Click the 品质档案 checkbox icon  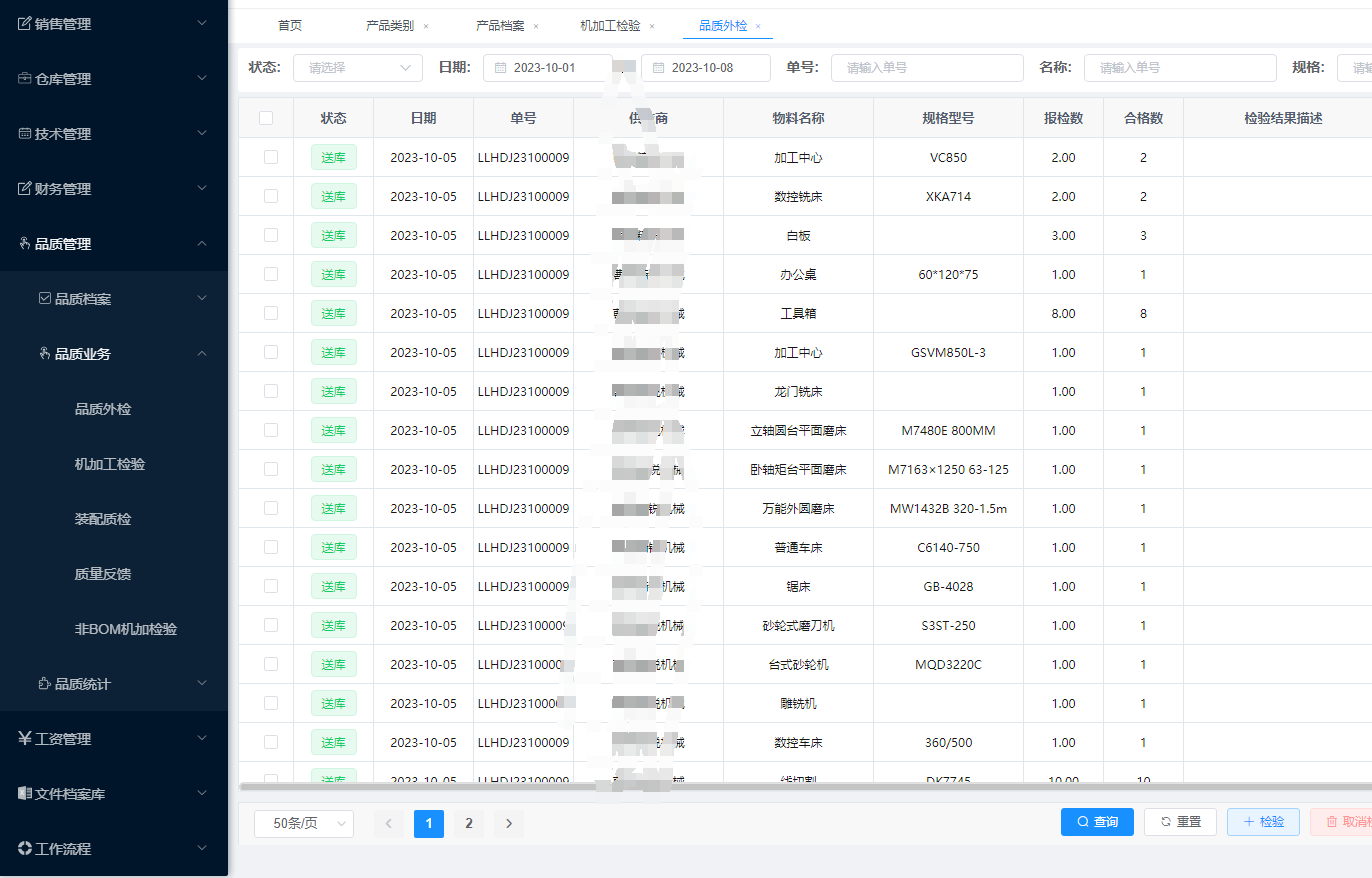[44, 298]
